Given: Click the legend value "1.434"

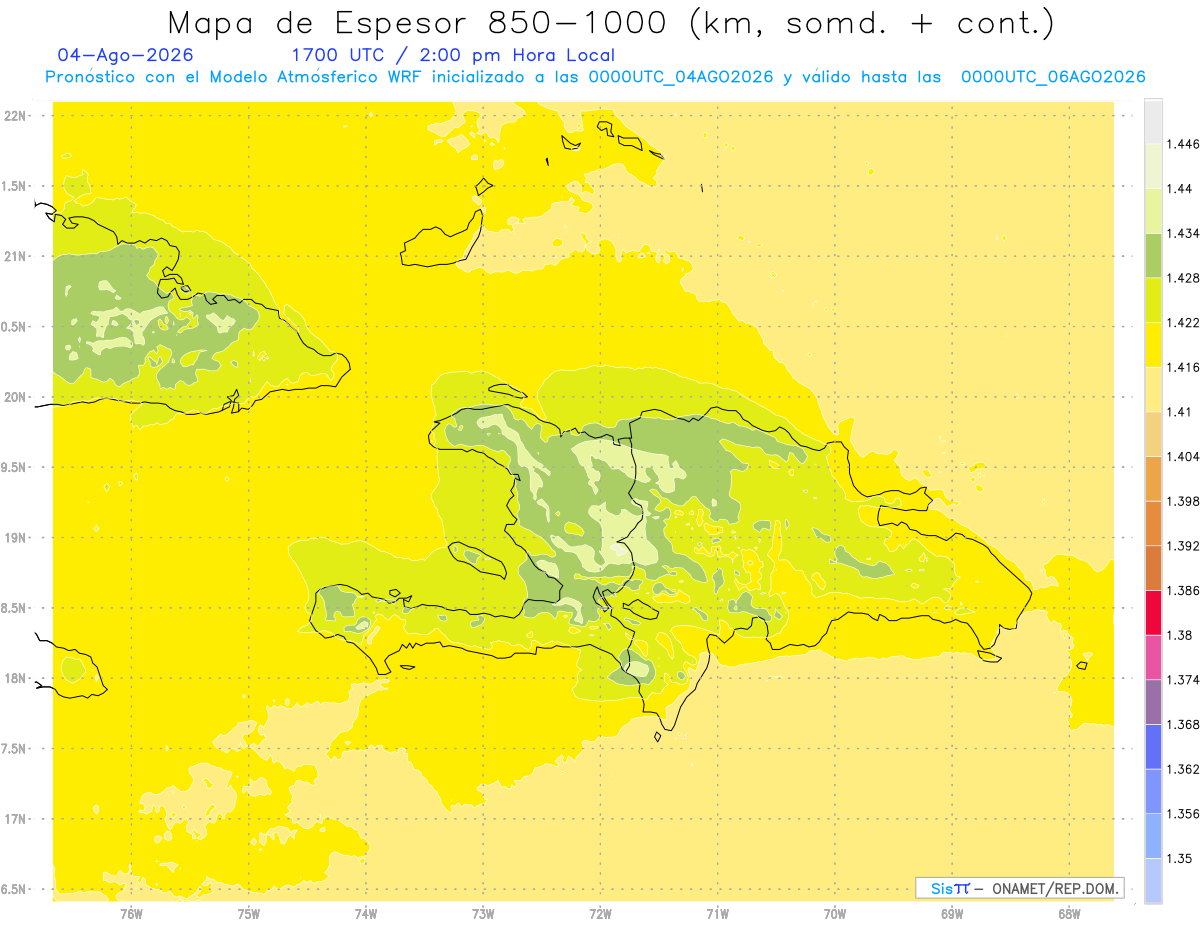Looking at the screenshot, I should coord(1185,233).
